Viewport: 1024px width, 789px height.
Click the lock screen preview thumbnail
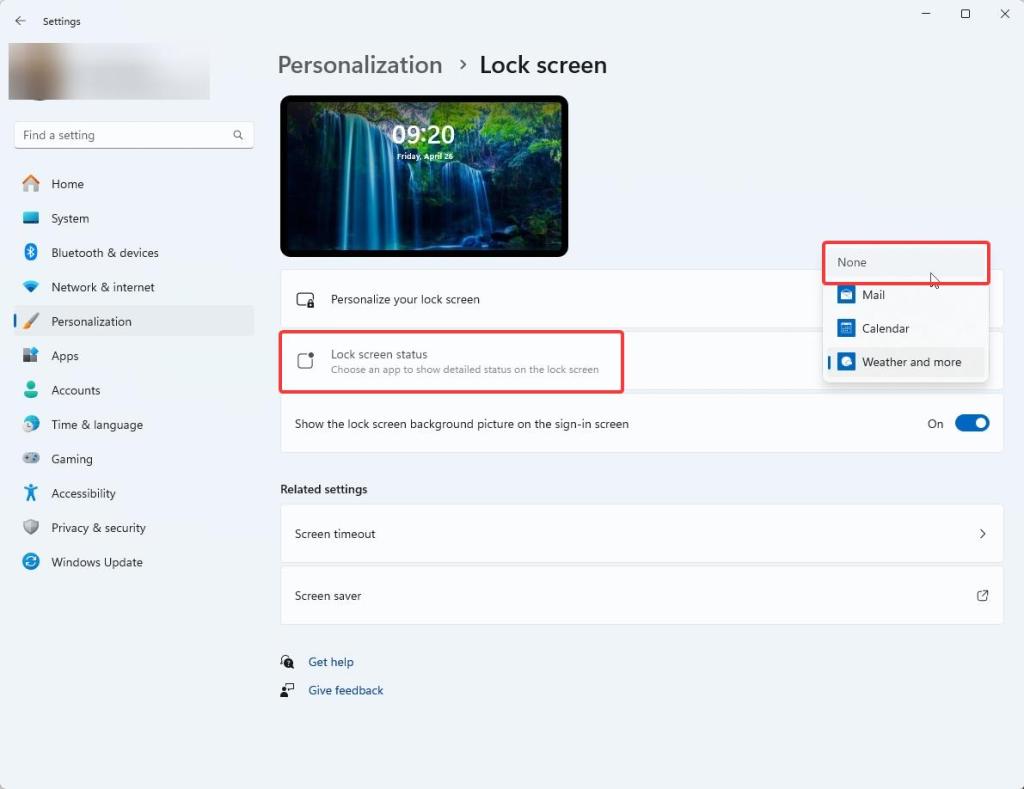click(x=424, y=176)
